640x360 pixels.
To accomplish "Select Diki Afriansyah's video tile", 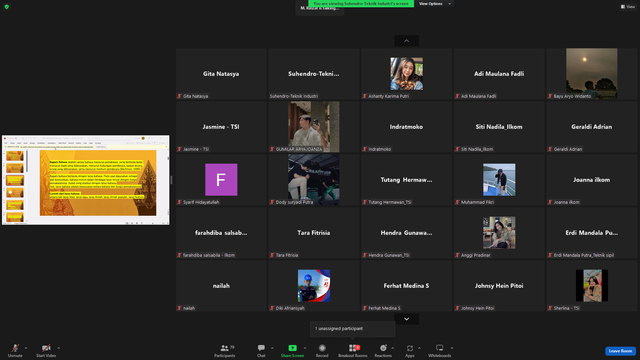I will click(313, 286).
